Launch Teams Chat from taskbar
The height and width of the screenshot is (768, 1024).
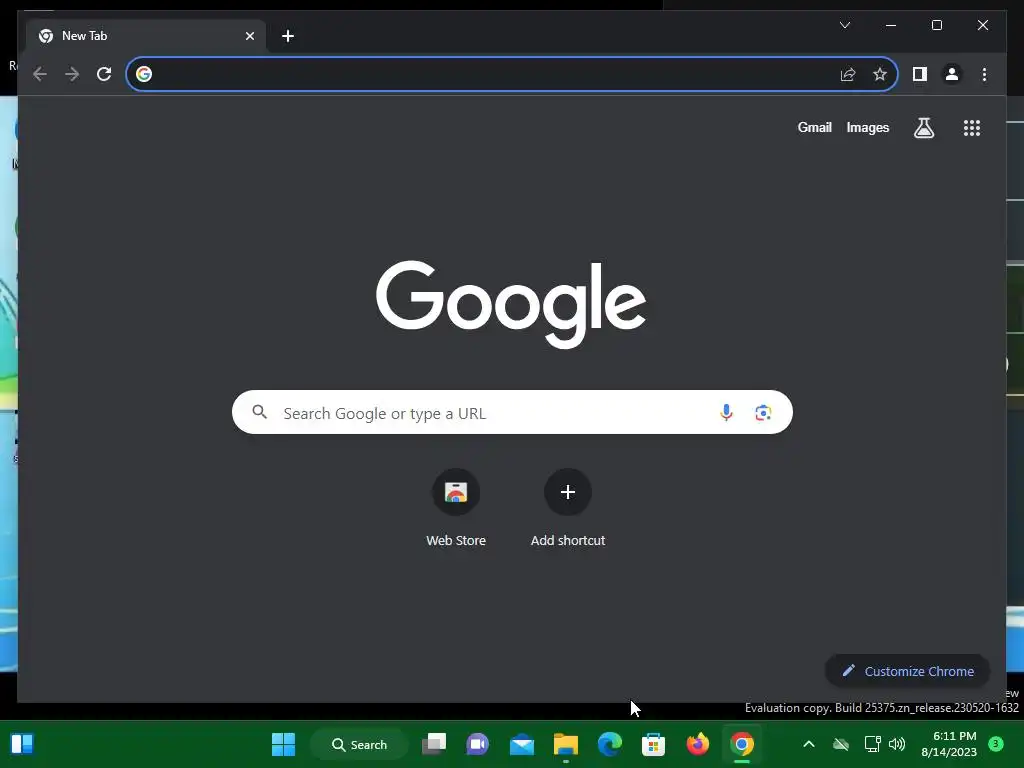click(477, 744)
